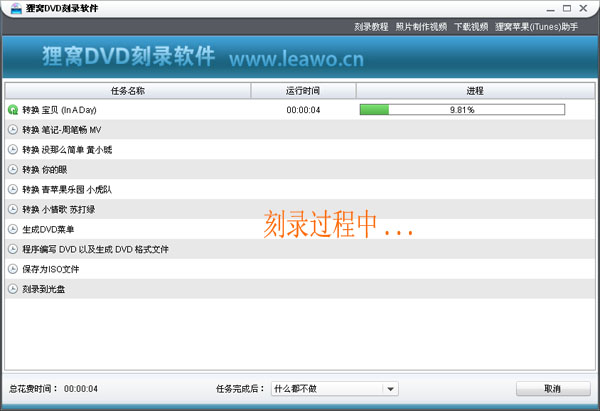Open the 任务完成后 dropdown arrow
Viewport: 600px width, 411px height.
tap(390, 389)
